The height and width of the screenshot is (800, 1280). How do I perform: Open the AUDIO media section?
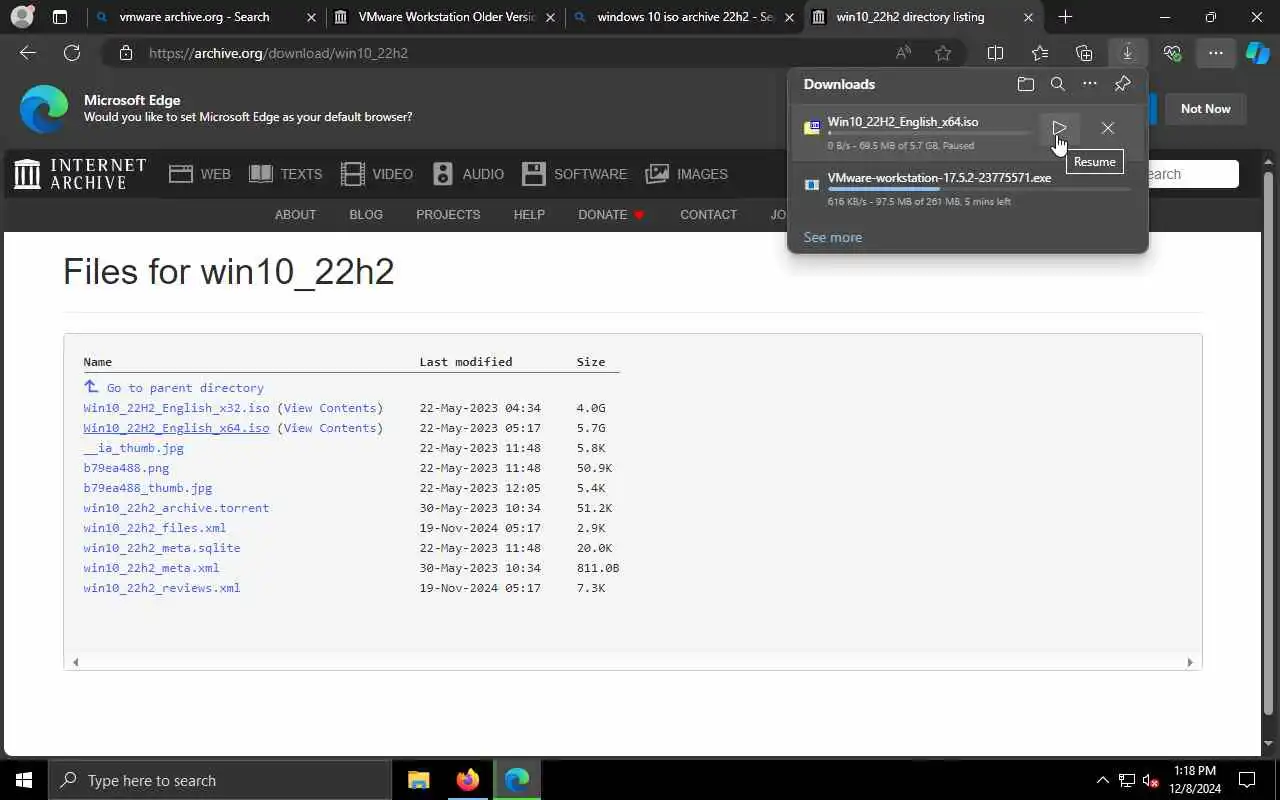[468, 174]
